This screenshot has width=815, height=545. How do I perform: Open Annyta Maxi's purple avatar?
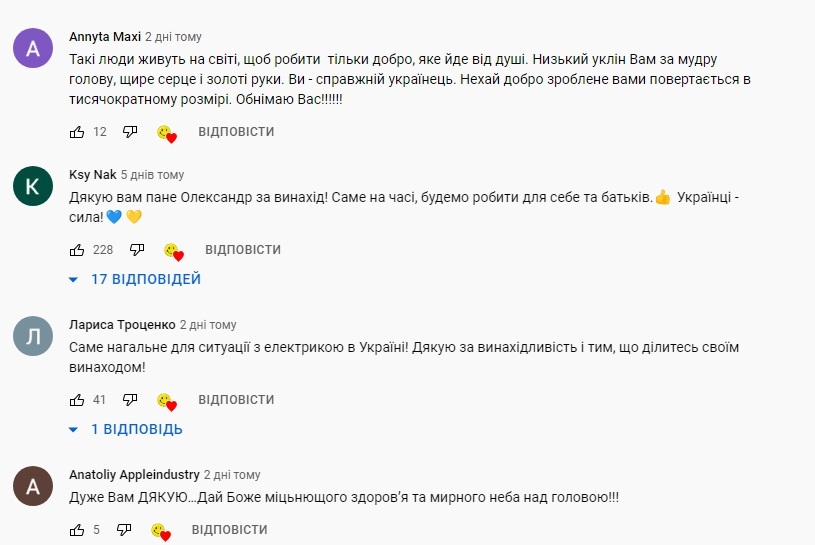tap(33, 48)
